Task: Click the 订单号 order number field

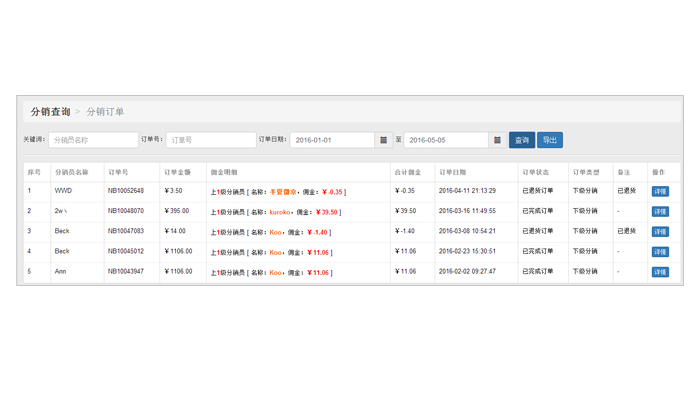Action: coord(210,140)
